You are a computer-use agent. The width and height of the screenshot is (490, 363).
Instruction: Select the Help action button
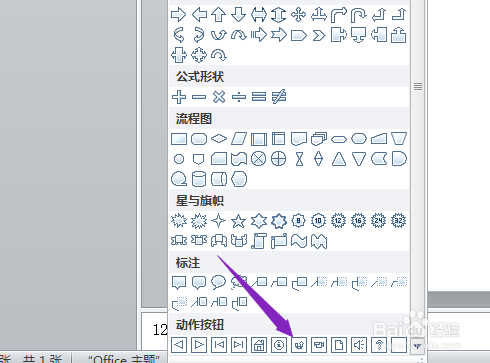(379, 345)
